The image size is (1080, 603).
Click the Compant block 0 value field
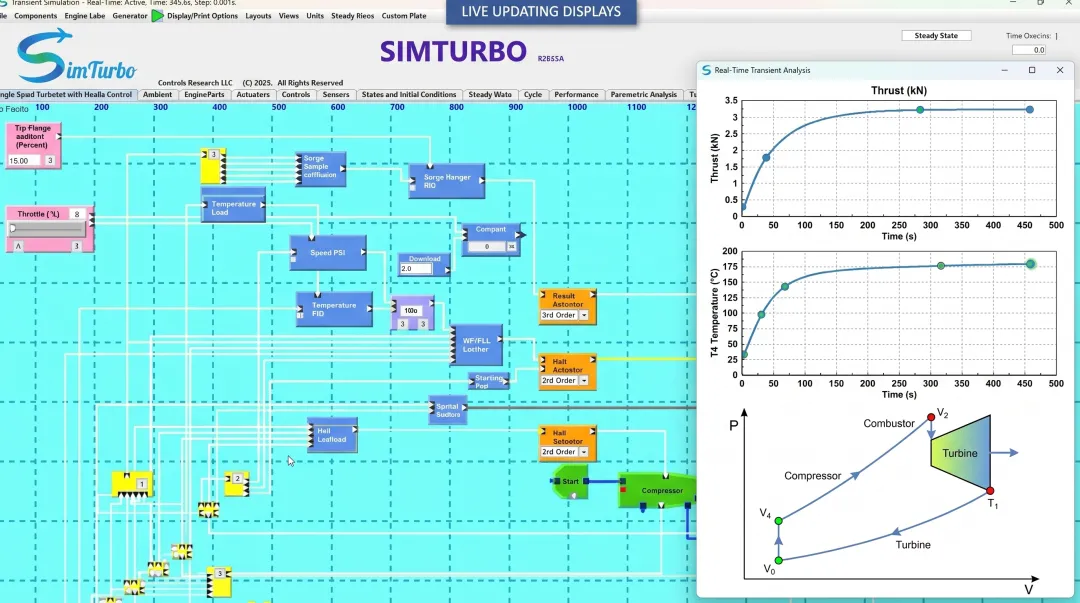(487, 247)
